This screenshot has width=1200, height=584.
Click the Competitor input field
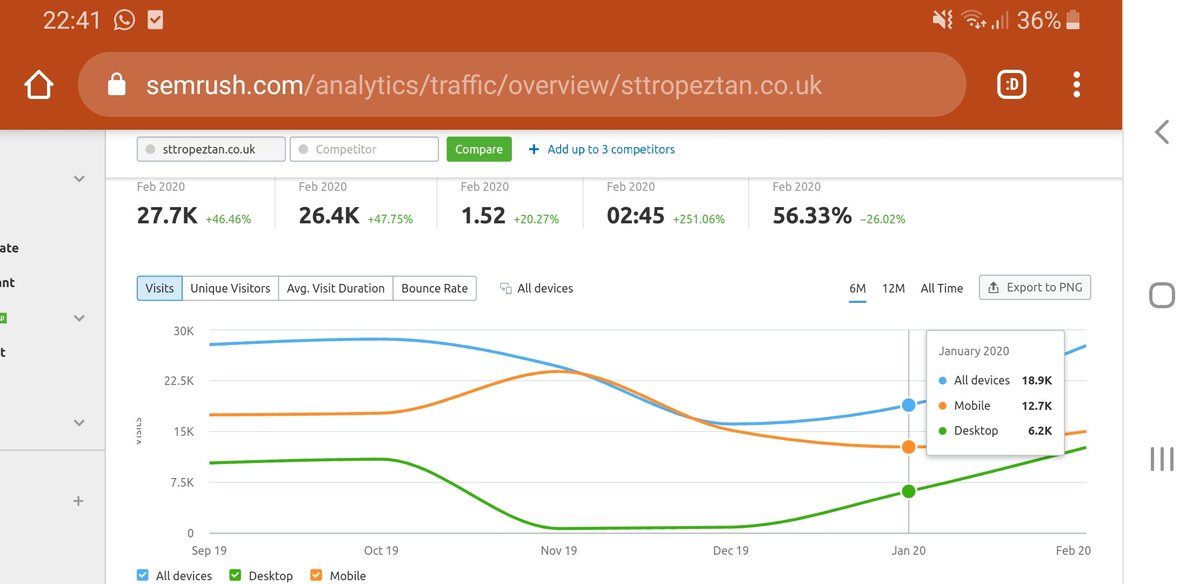[x=364, y=149]
